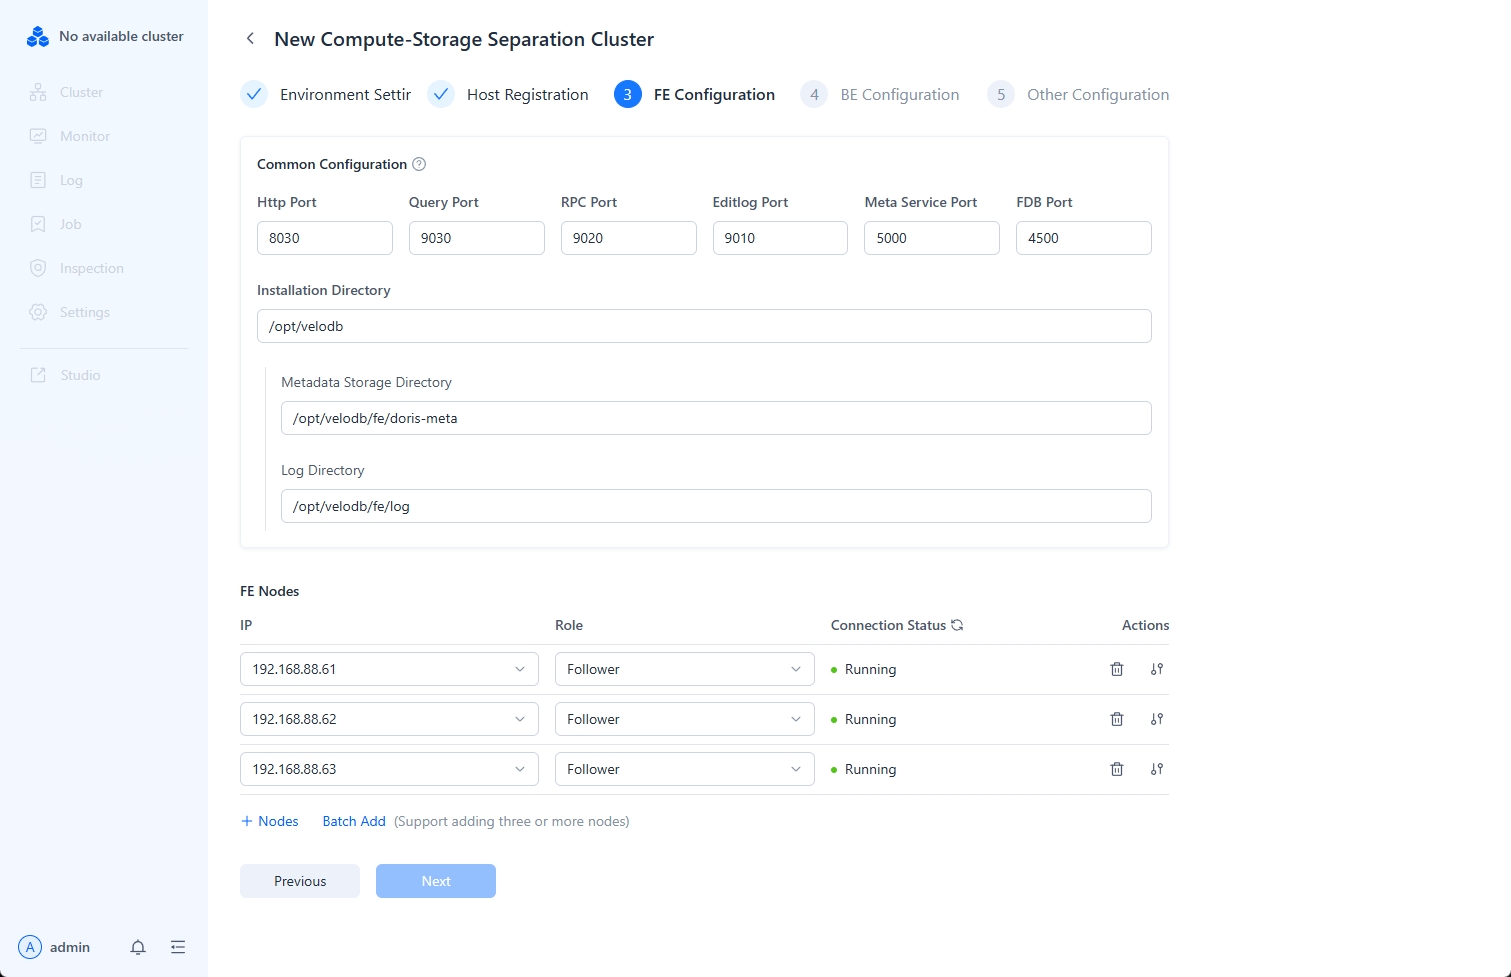Refresh the Connection Status column
Viewport: 1511px width, 977px height.
957,625
